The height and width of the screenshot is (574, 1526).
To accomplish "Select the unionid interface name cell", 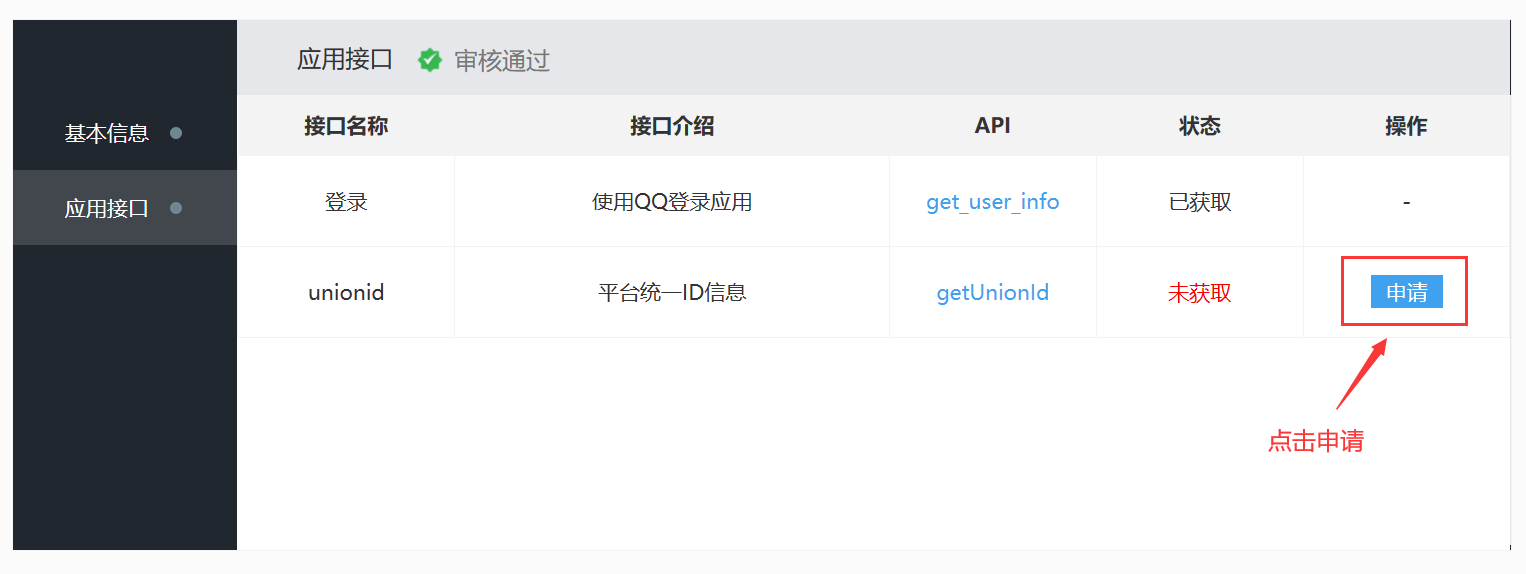I will [346, 293].
